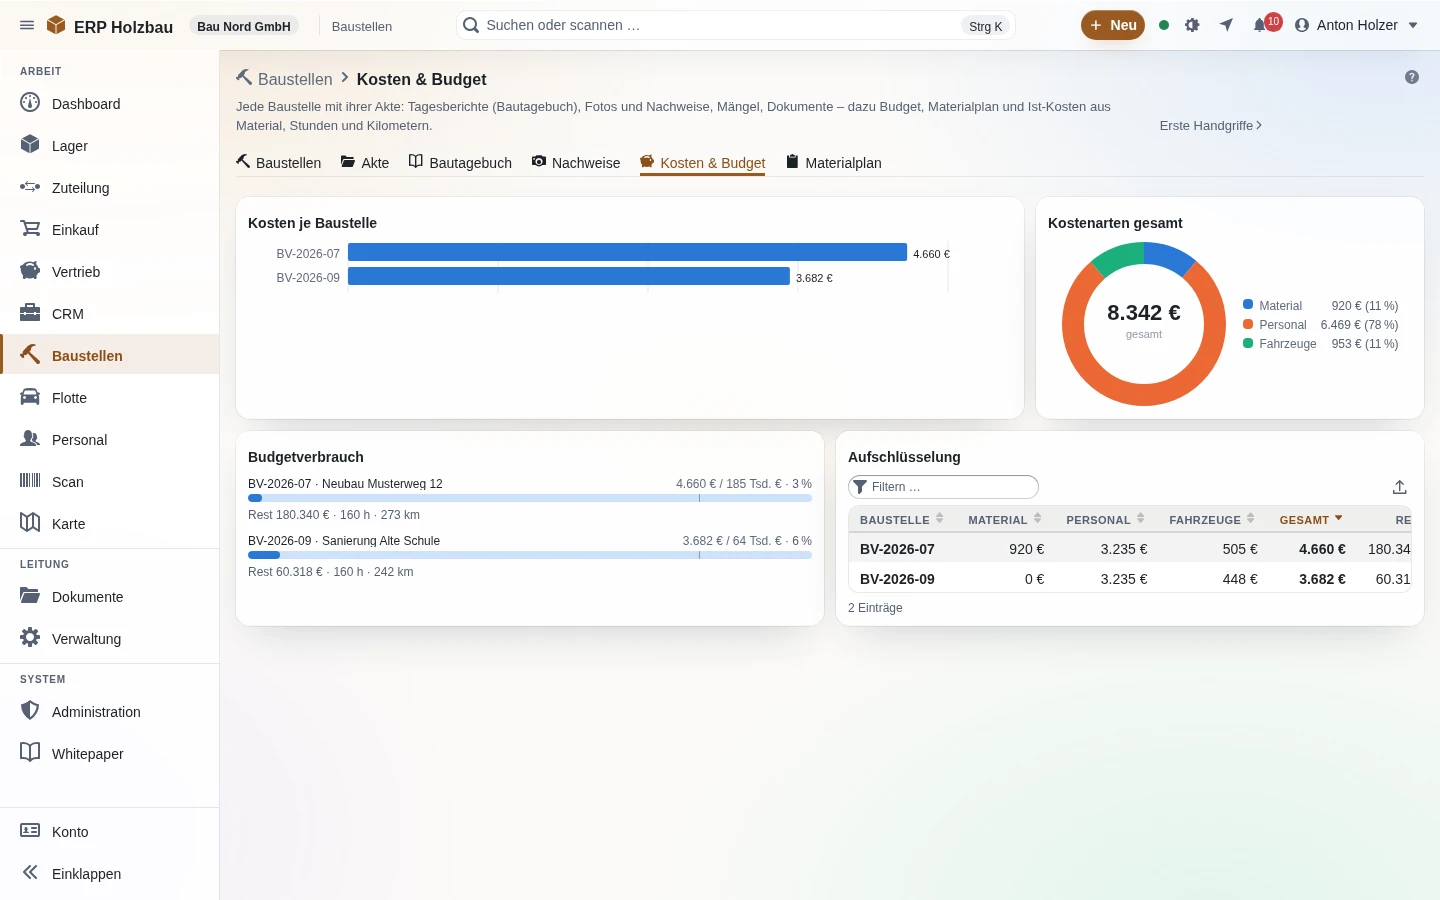
Task: Click the Vertrieb sidebar icon
Action: 30,271
